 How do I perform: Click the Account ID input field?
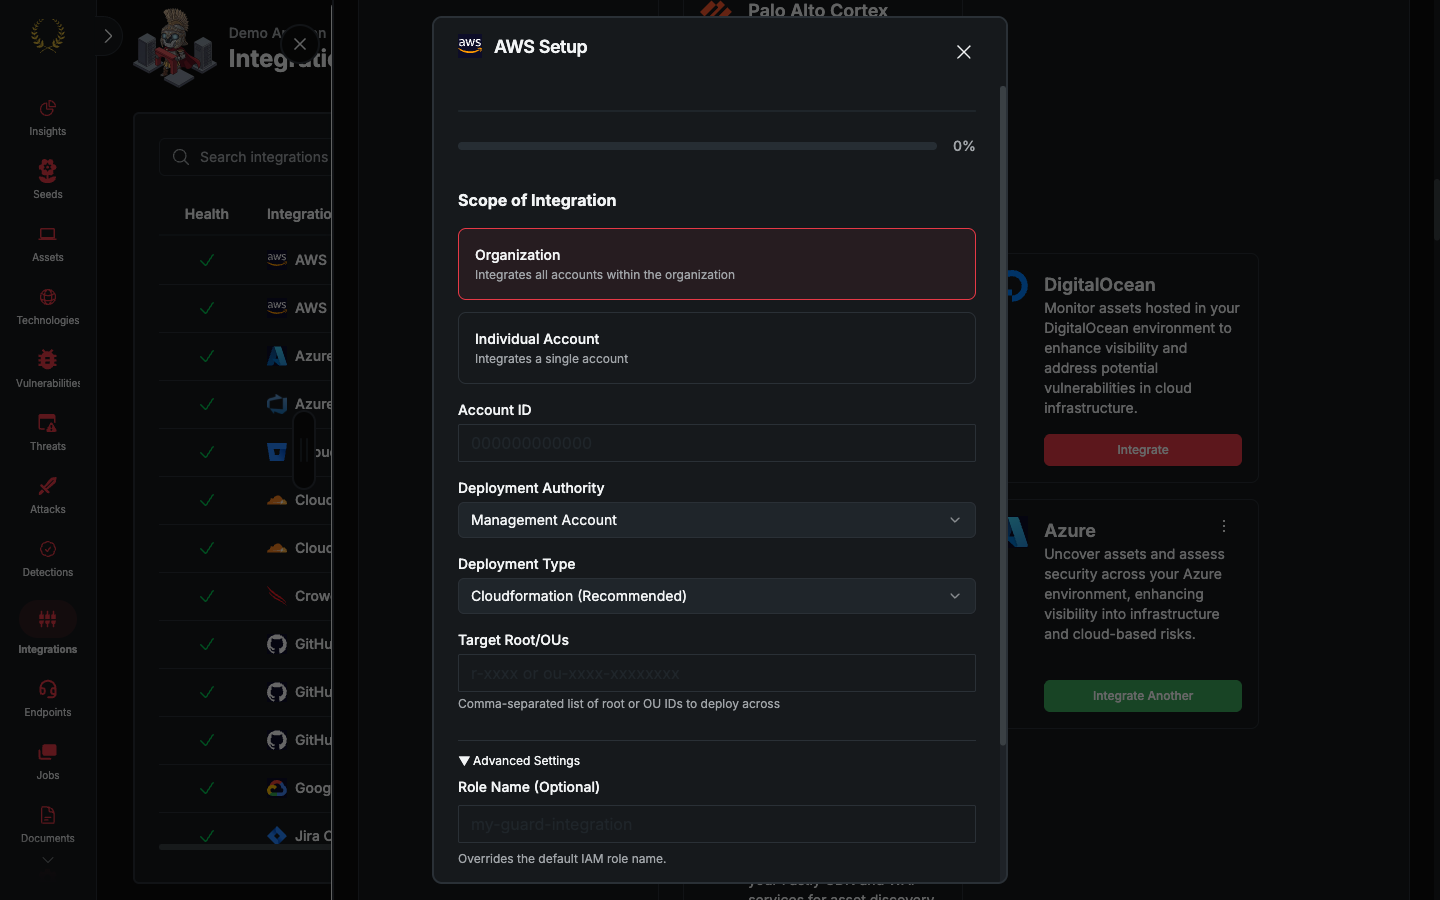tap(716, 443)
